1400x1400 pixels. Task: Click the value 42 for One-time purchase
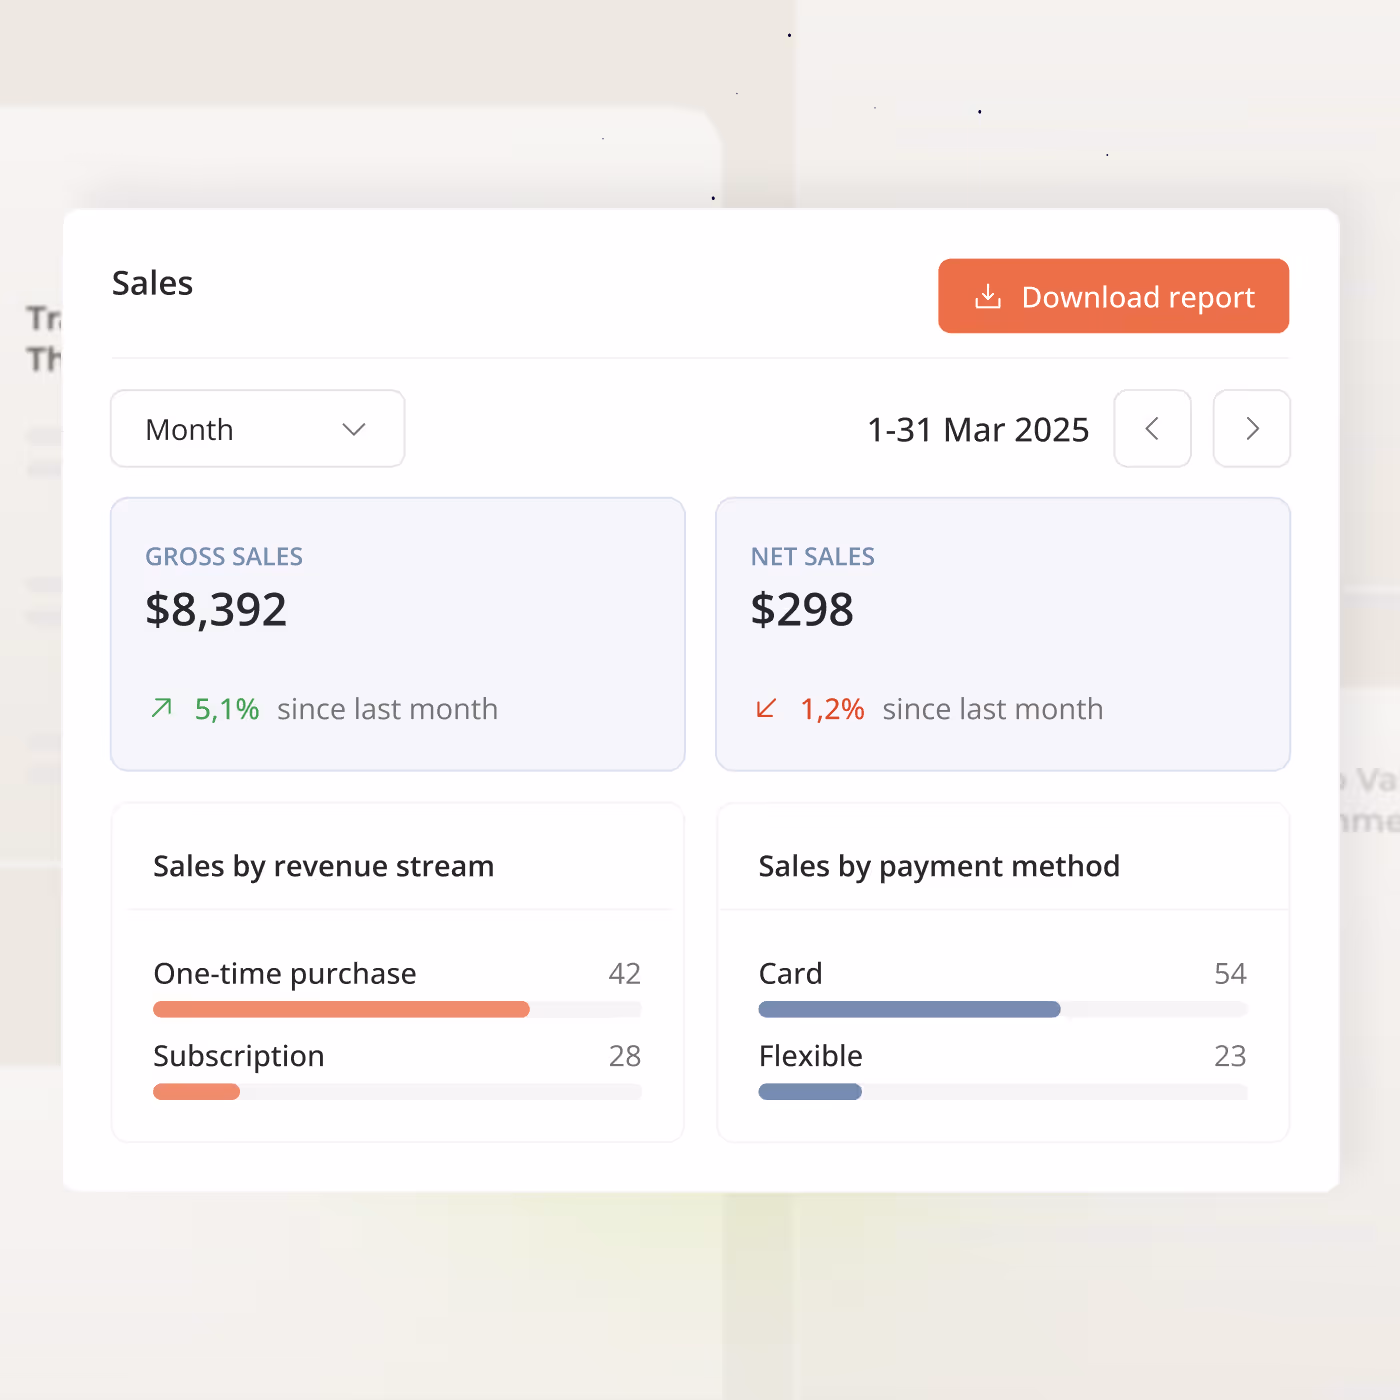[x=625, y=974]
